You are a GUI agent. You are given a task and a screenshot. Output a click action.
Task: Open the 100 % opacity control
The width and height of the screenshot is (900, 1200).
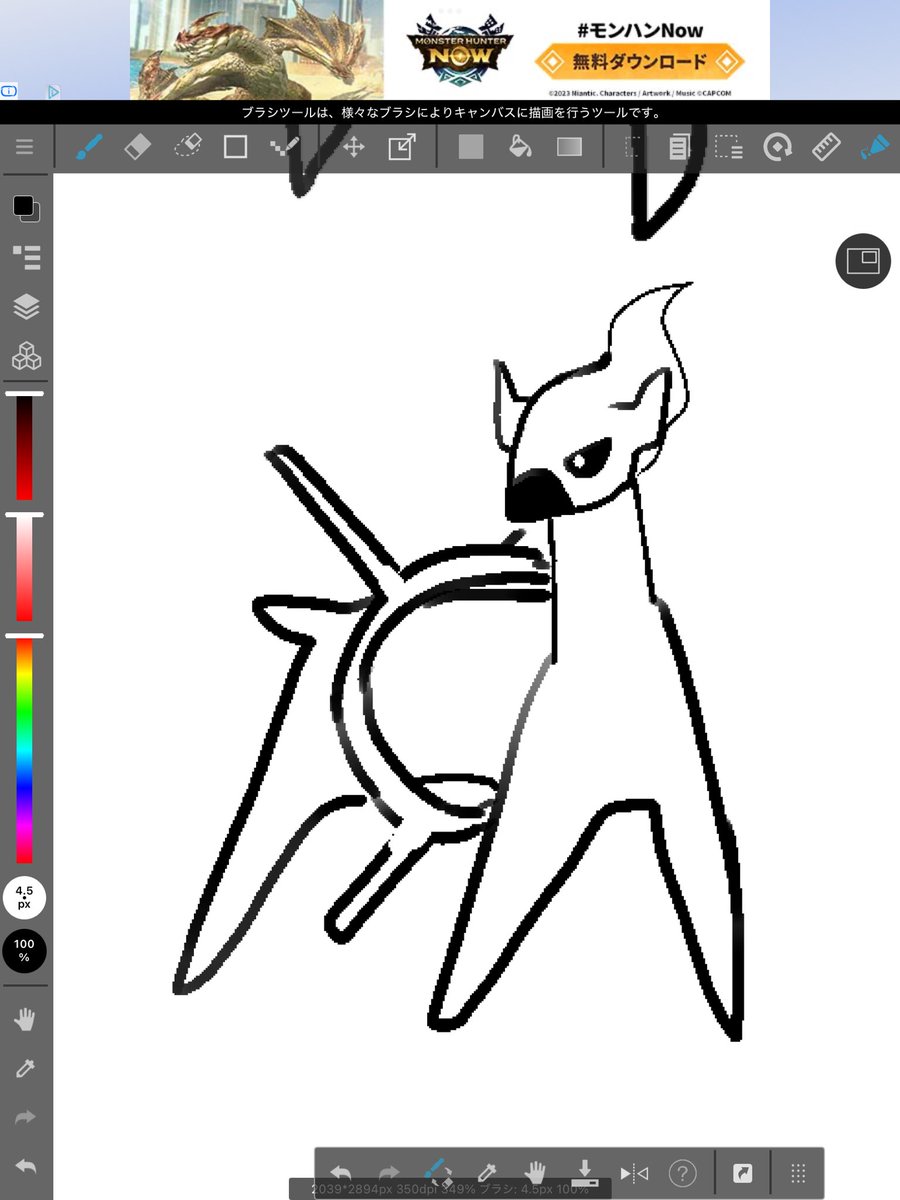click(x=24, y=951)
